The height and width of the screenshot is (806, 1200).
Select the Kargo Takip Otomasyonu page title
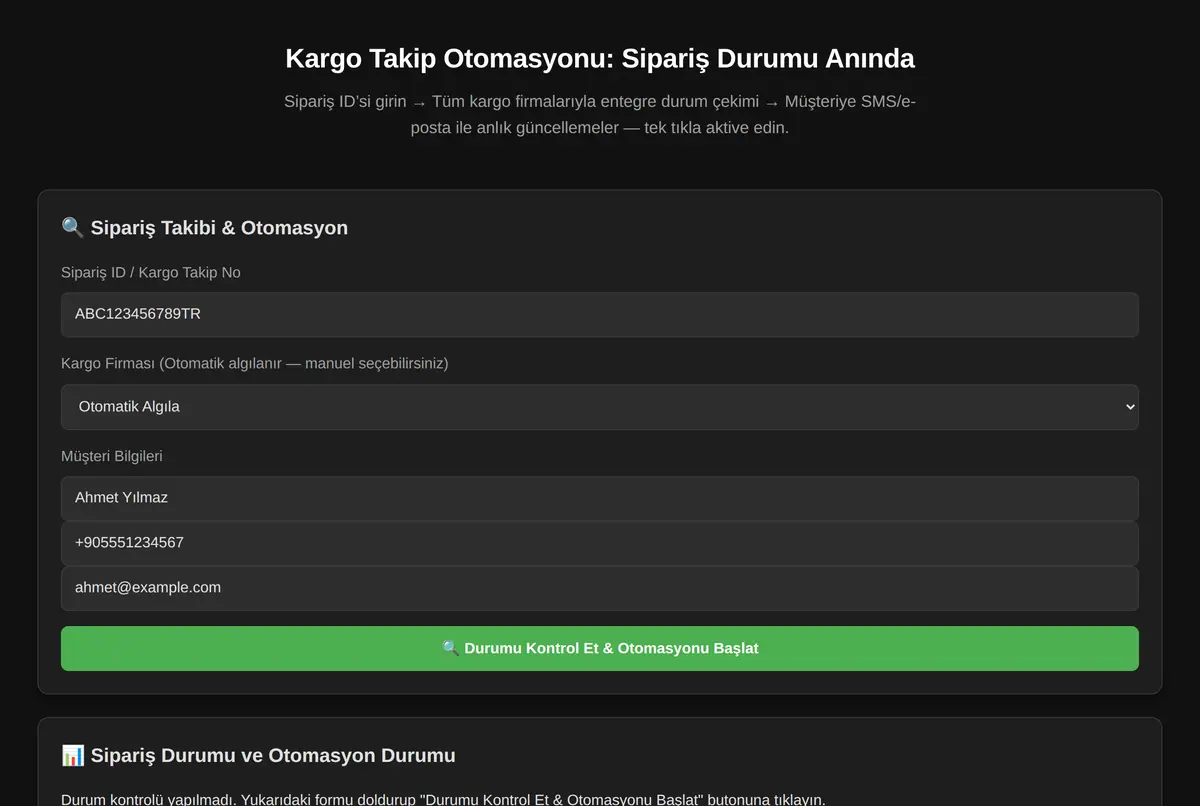click(x=599, y=58)
